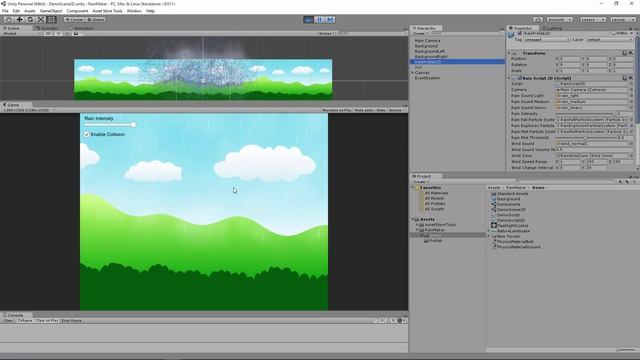Click Wind Sound object field
640x360 pixels.
click(591, 144)
